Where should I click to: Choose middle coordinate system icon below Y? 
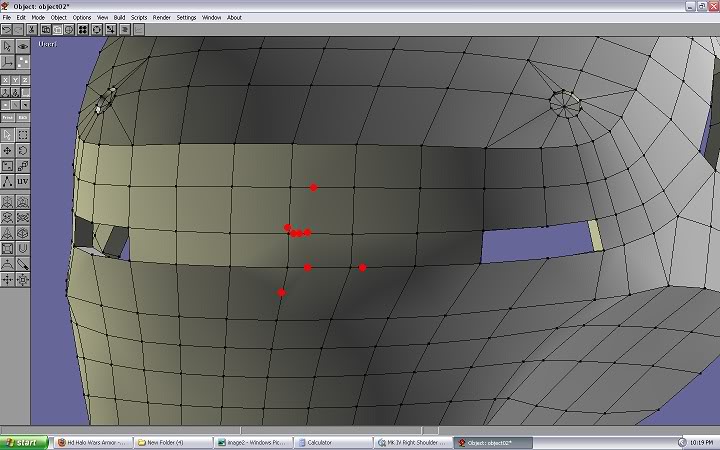(15, 92)
